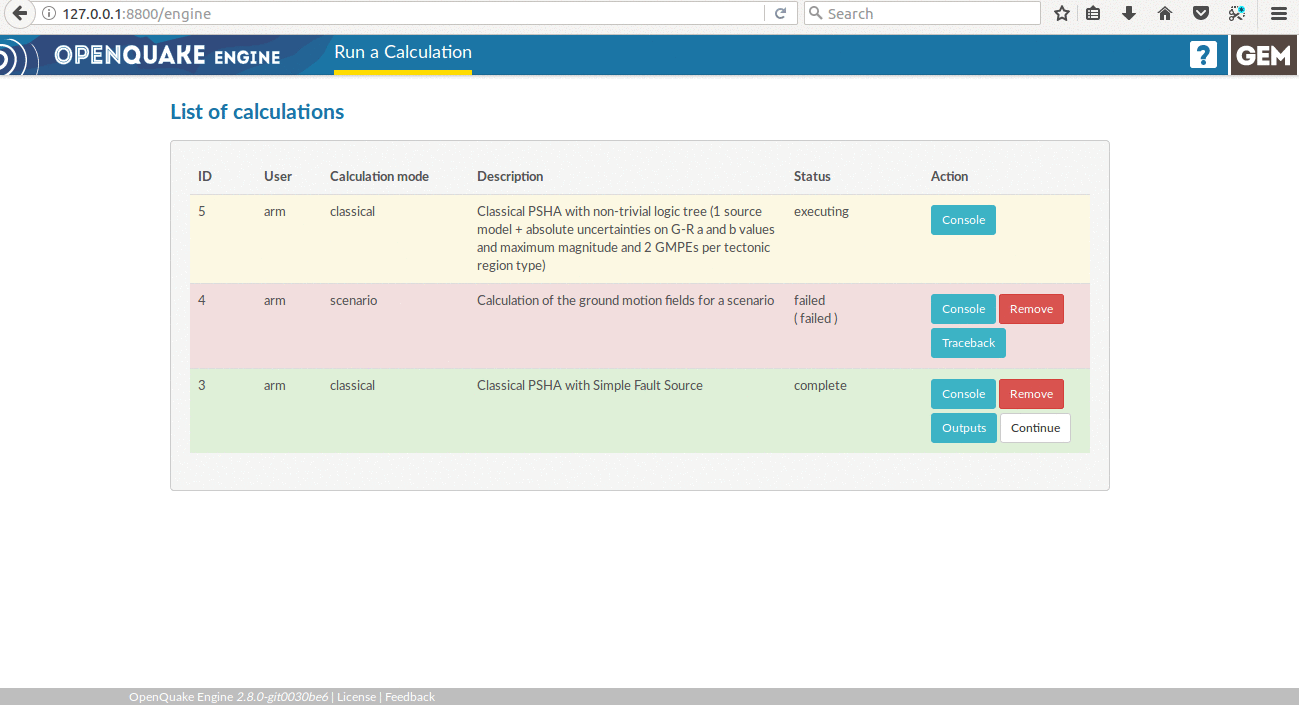
Task: Click the GEM logo
Action: pyautogui.click(x=1264, y=55)
